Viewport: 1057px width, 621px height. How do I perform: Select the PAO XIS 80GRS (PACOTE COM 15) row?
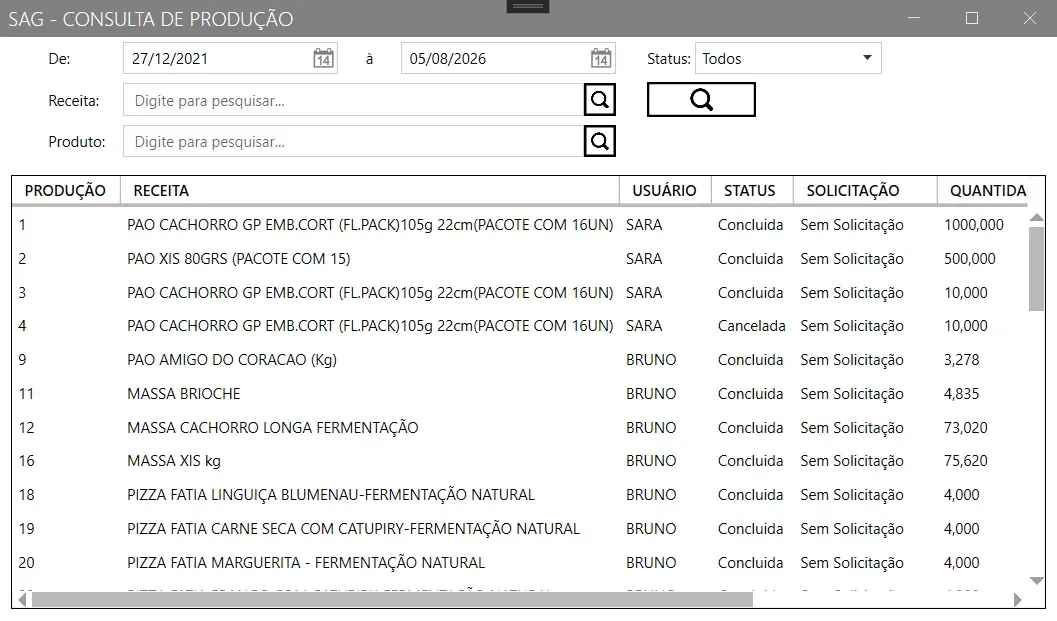(x=520, y=258)
